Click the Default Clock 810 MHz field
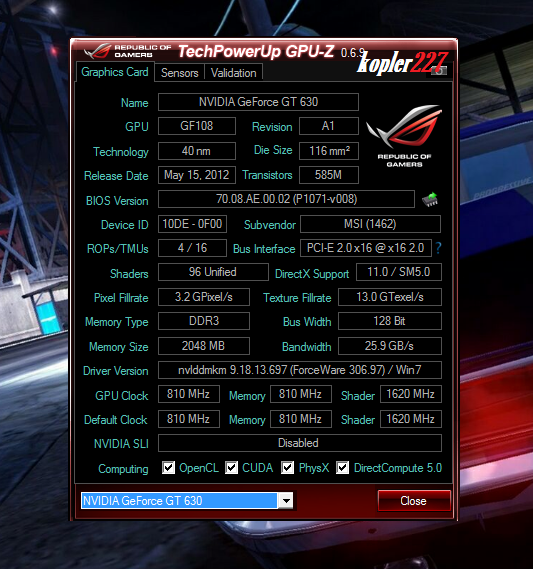Viewport: 533px width, 569px height. 189,419
